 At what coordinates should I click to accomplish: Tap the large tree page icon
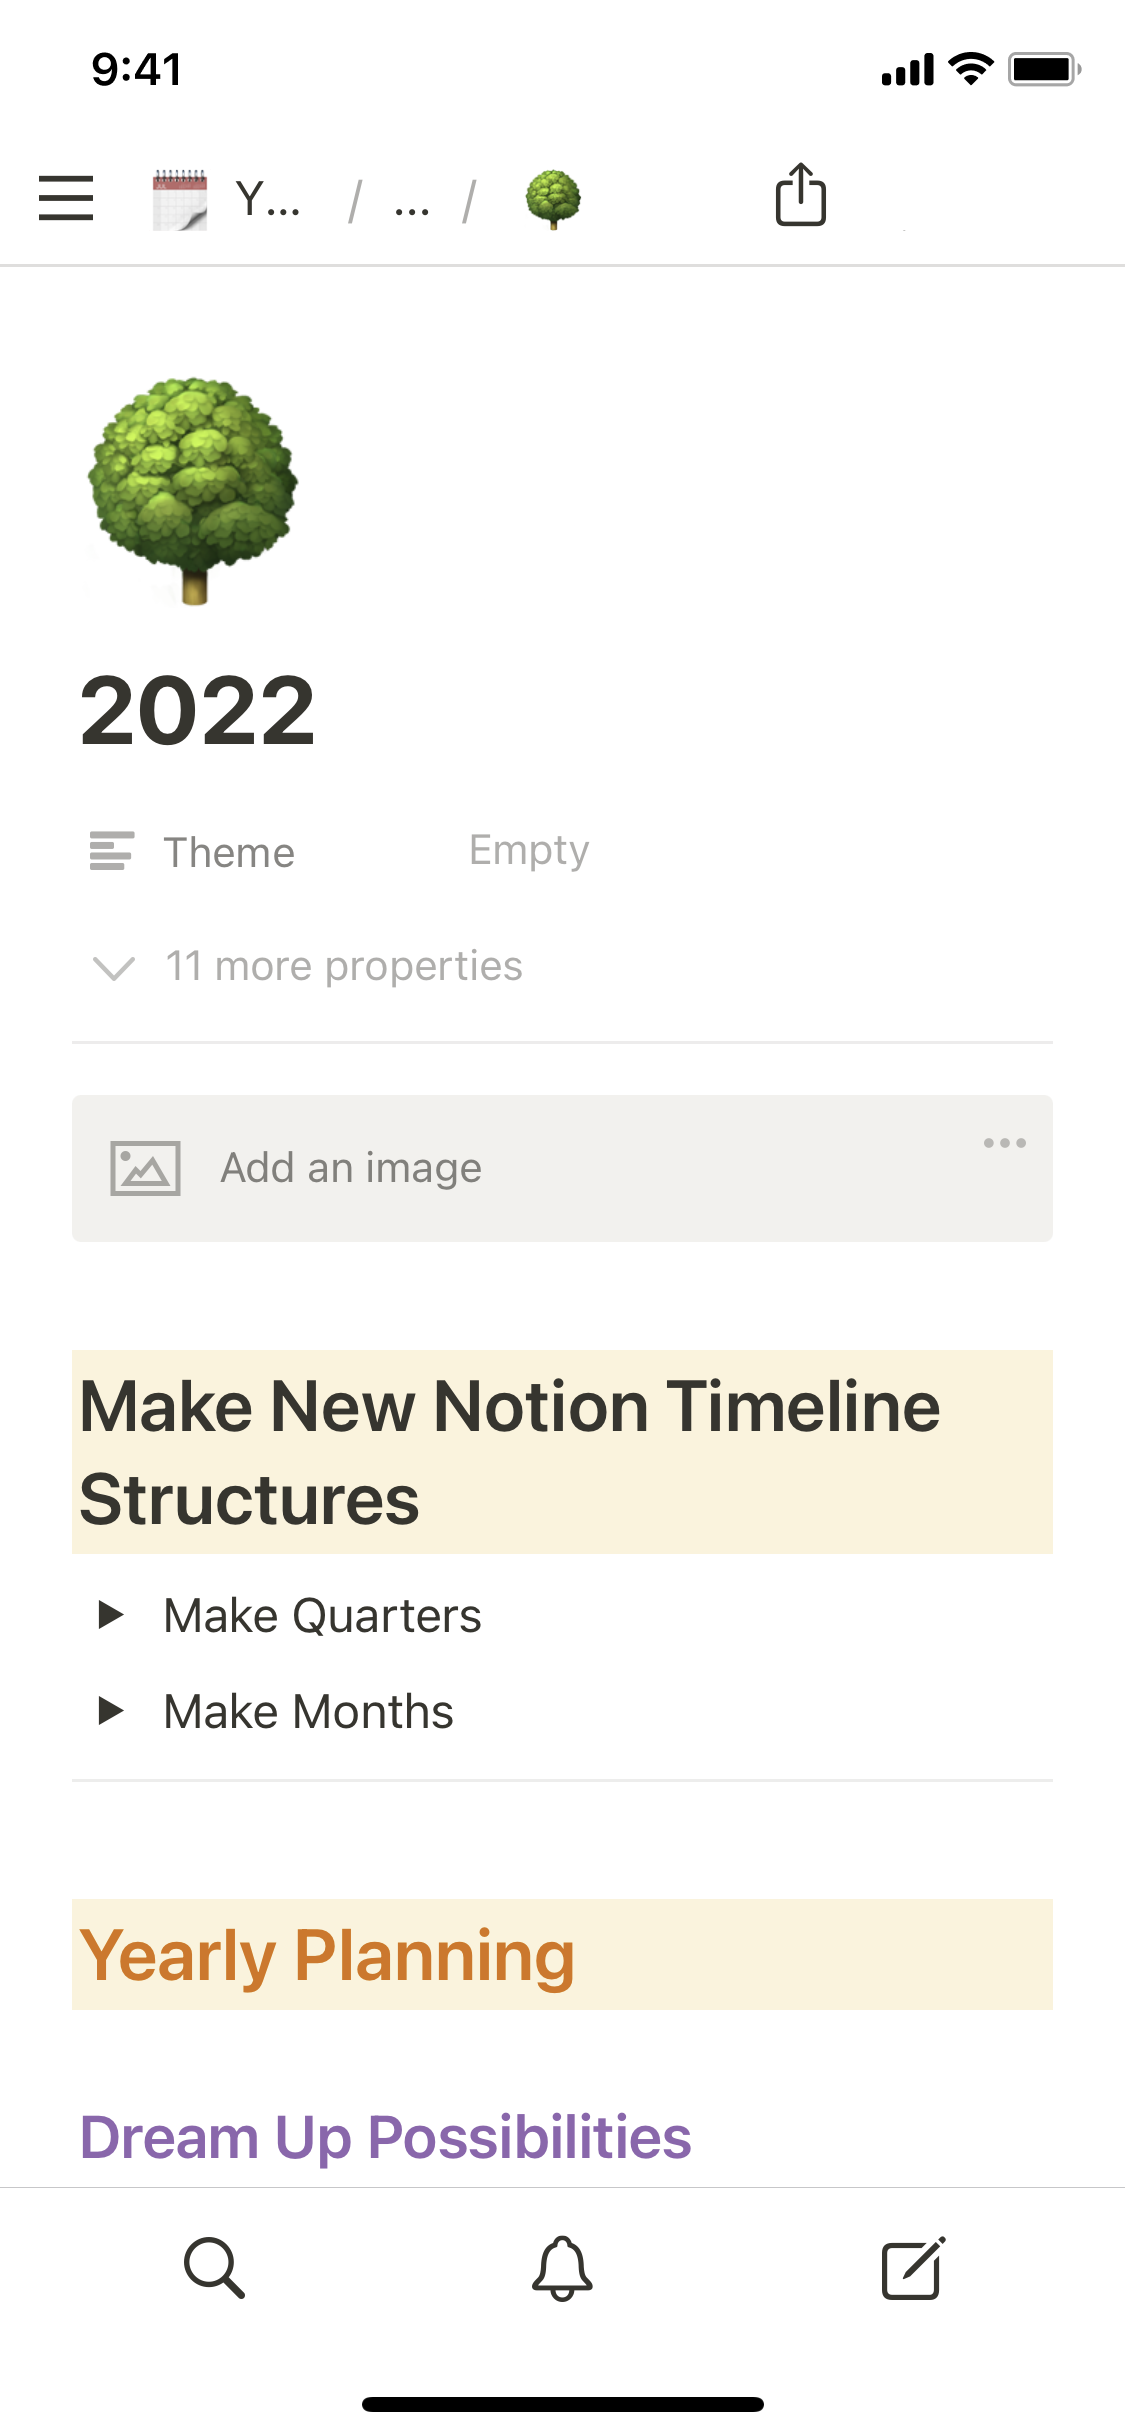[193, 491]
